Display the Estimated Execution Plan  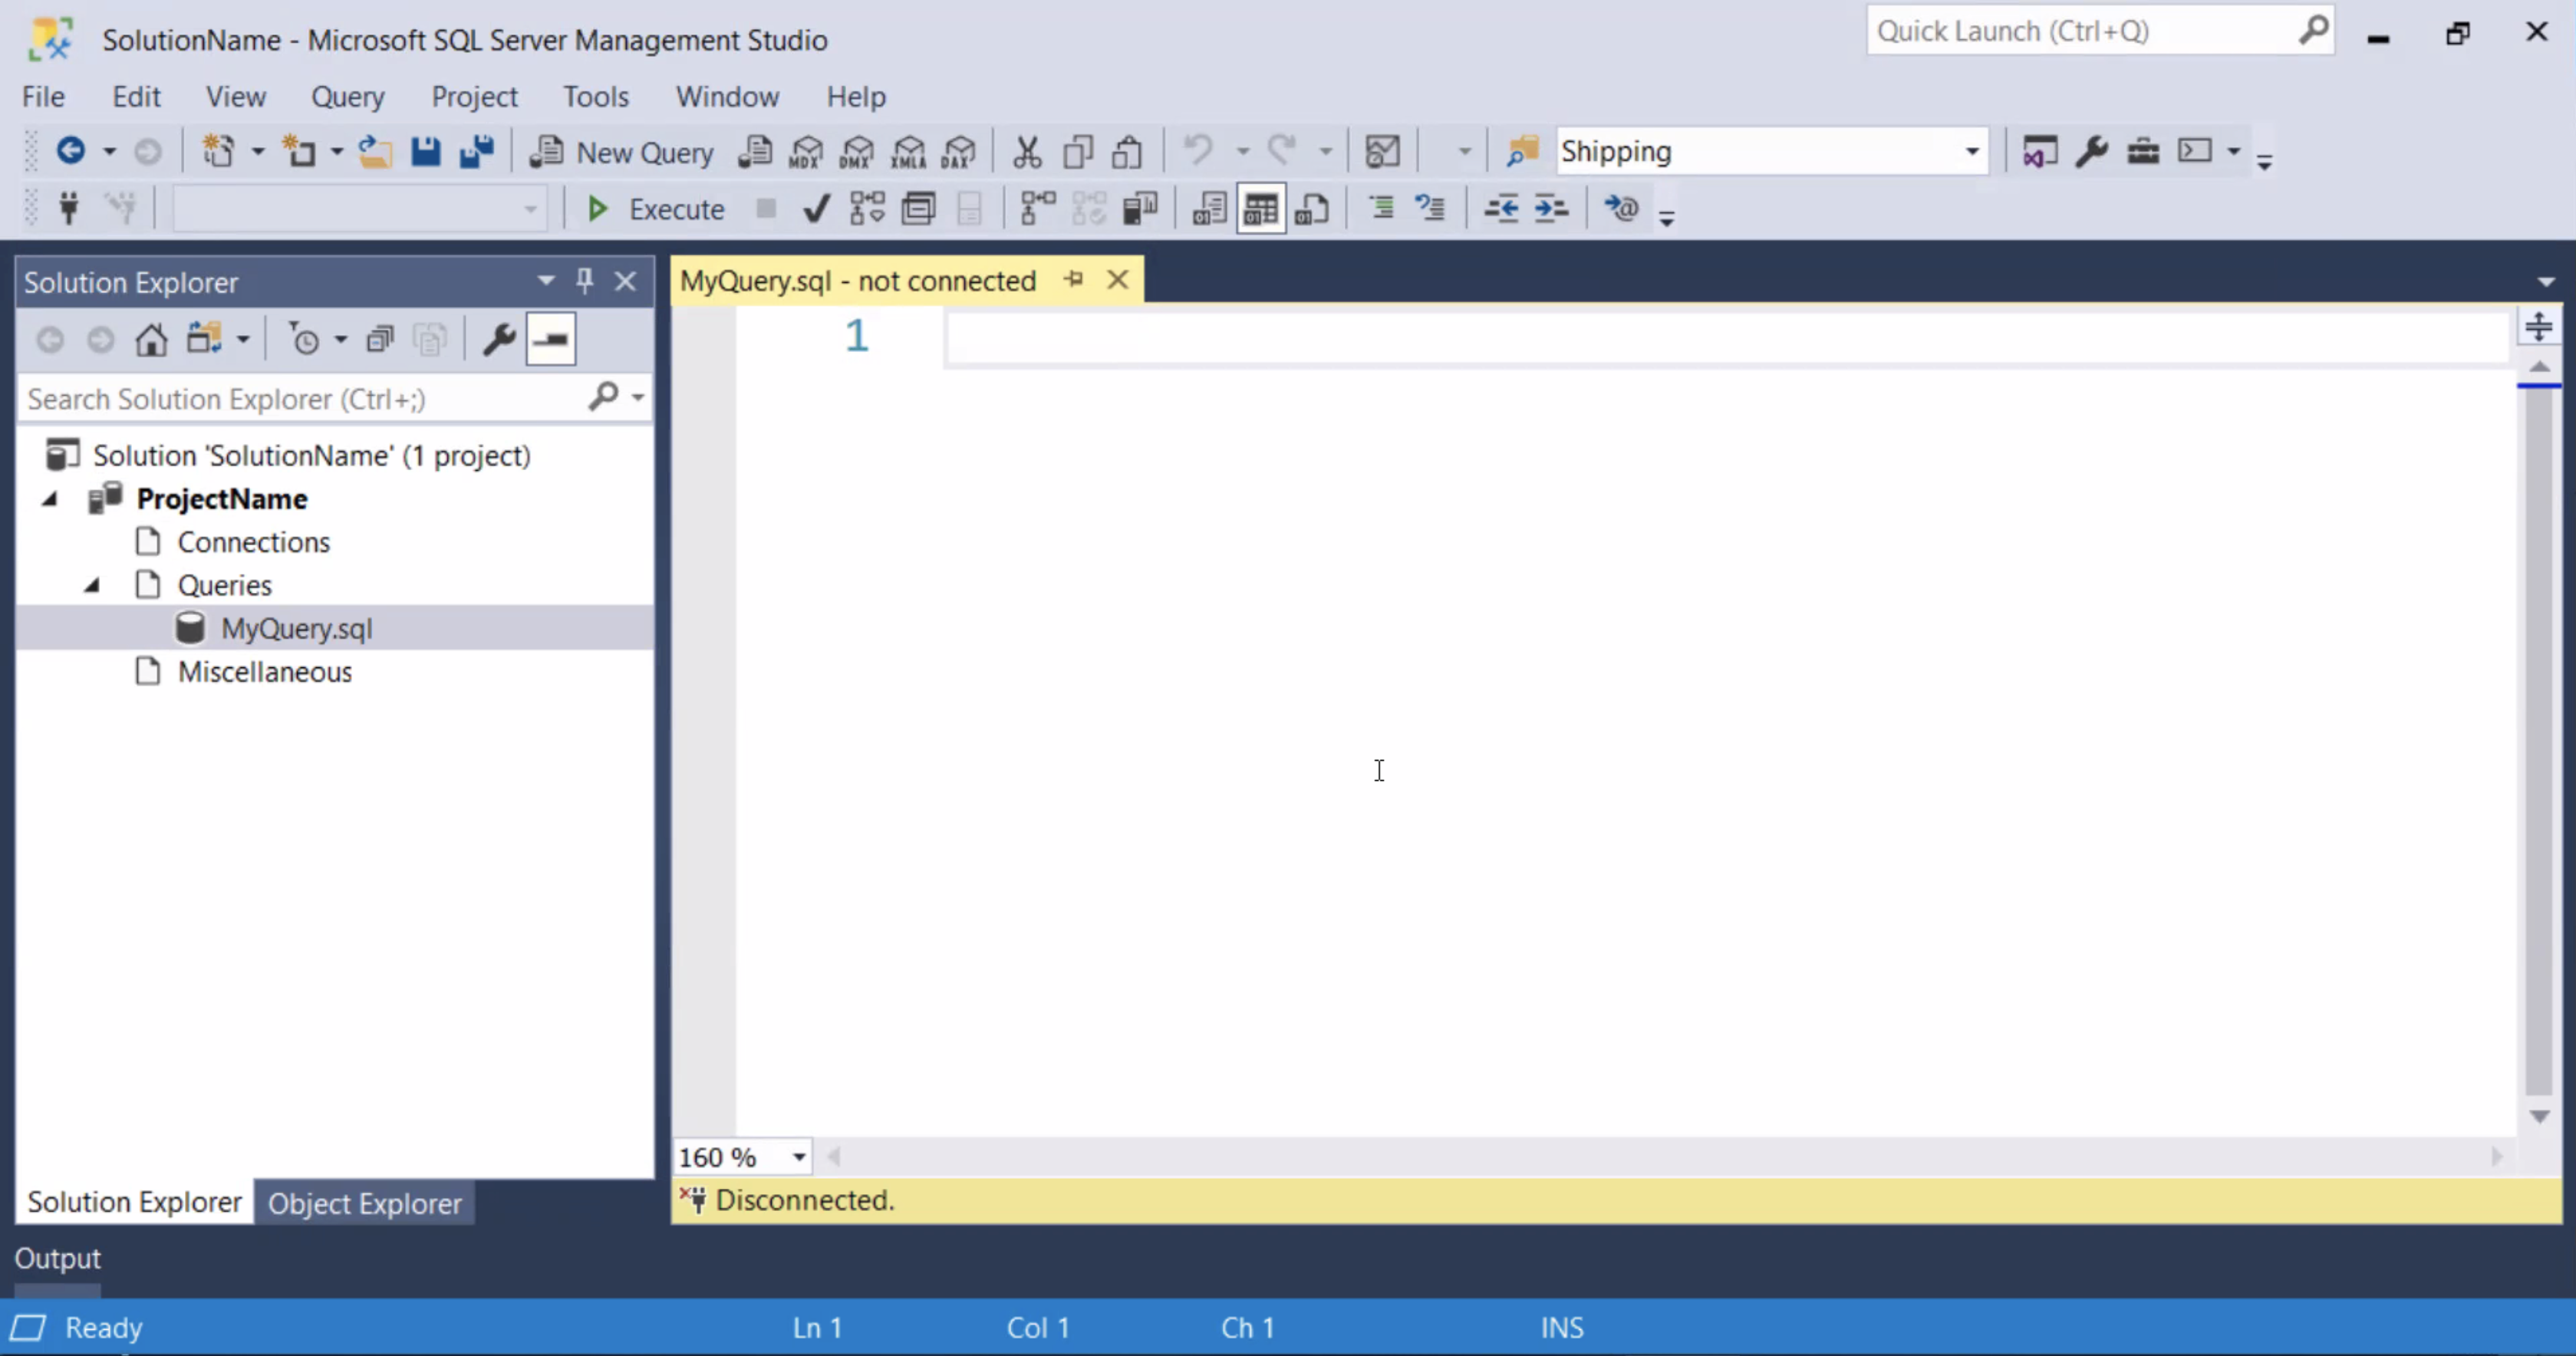(x=867, y=208)
